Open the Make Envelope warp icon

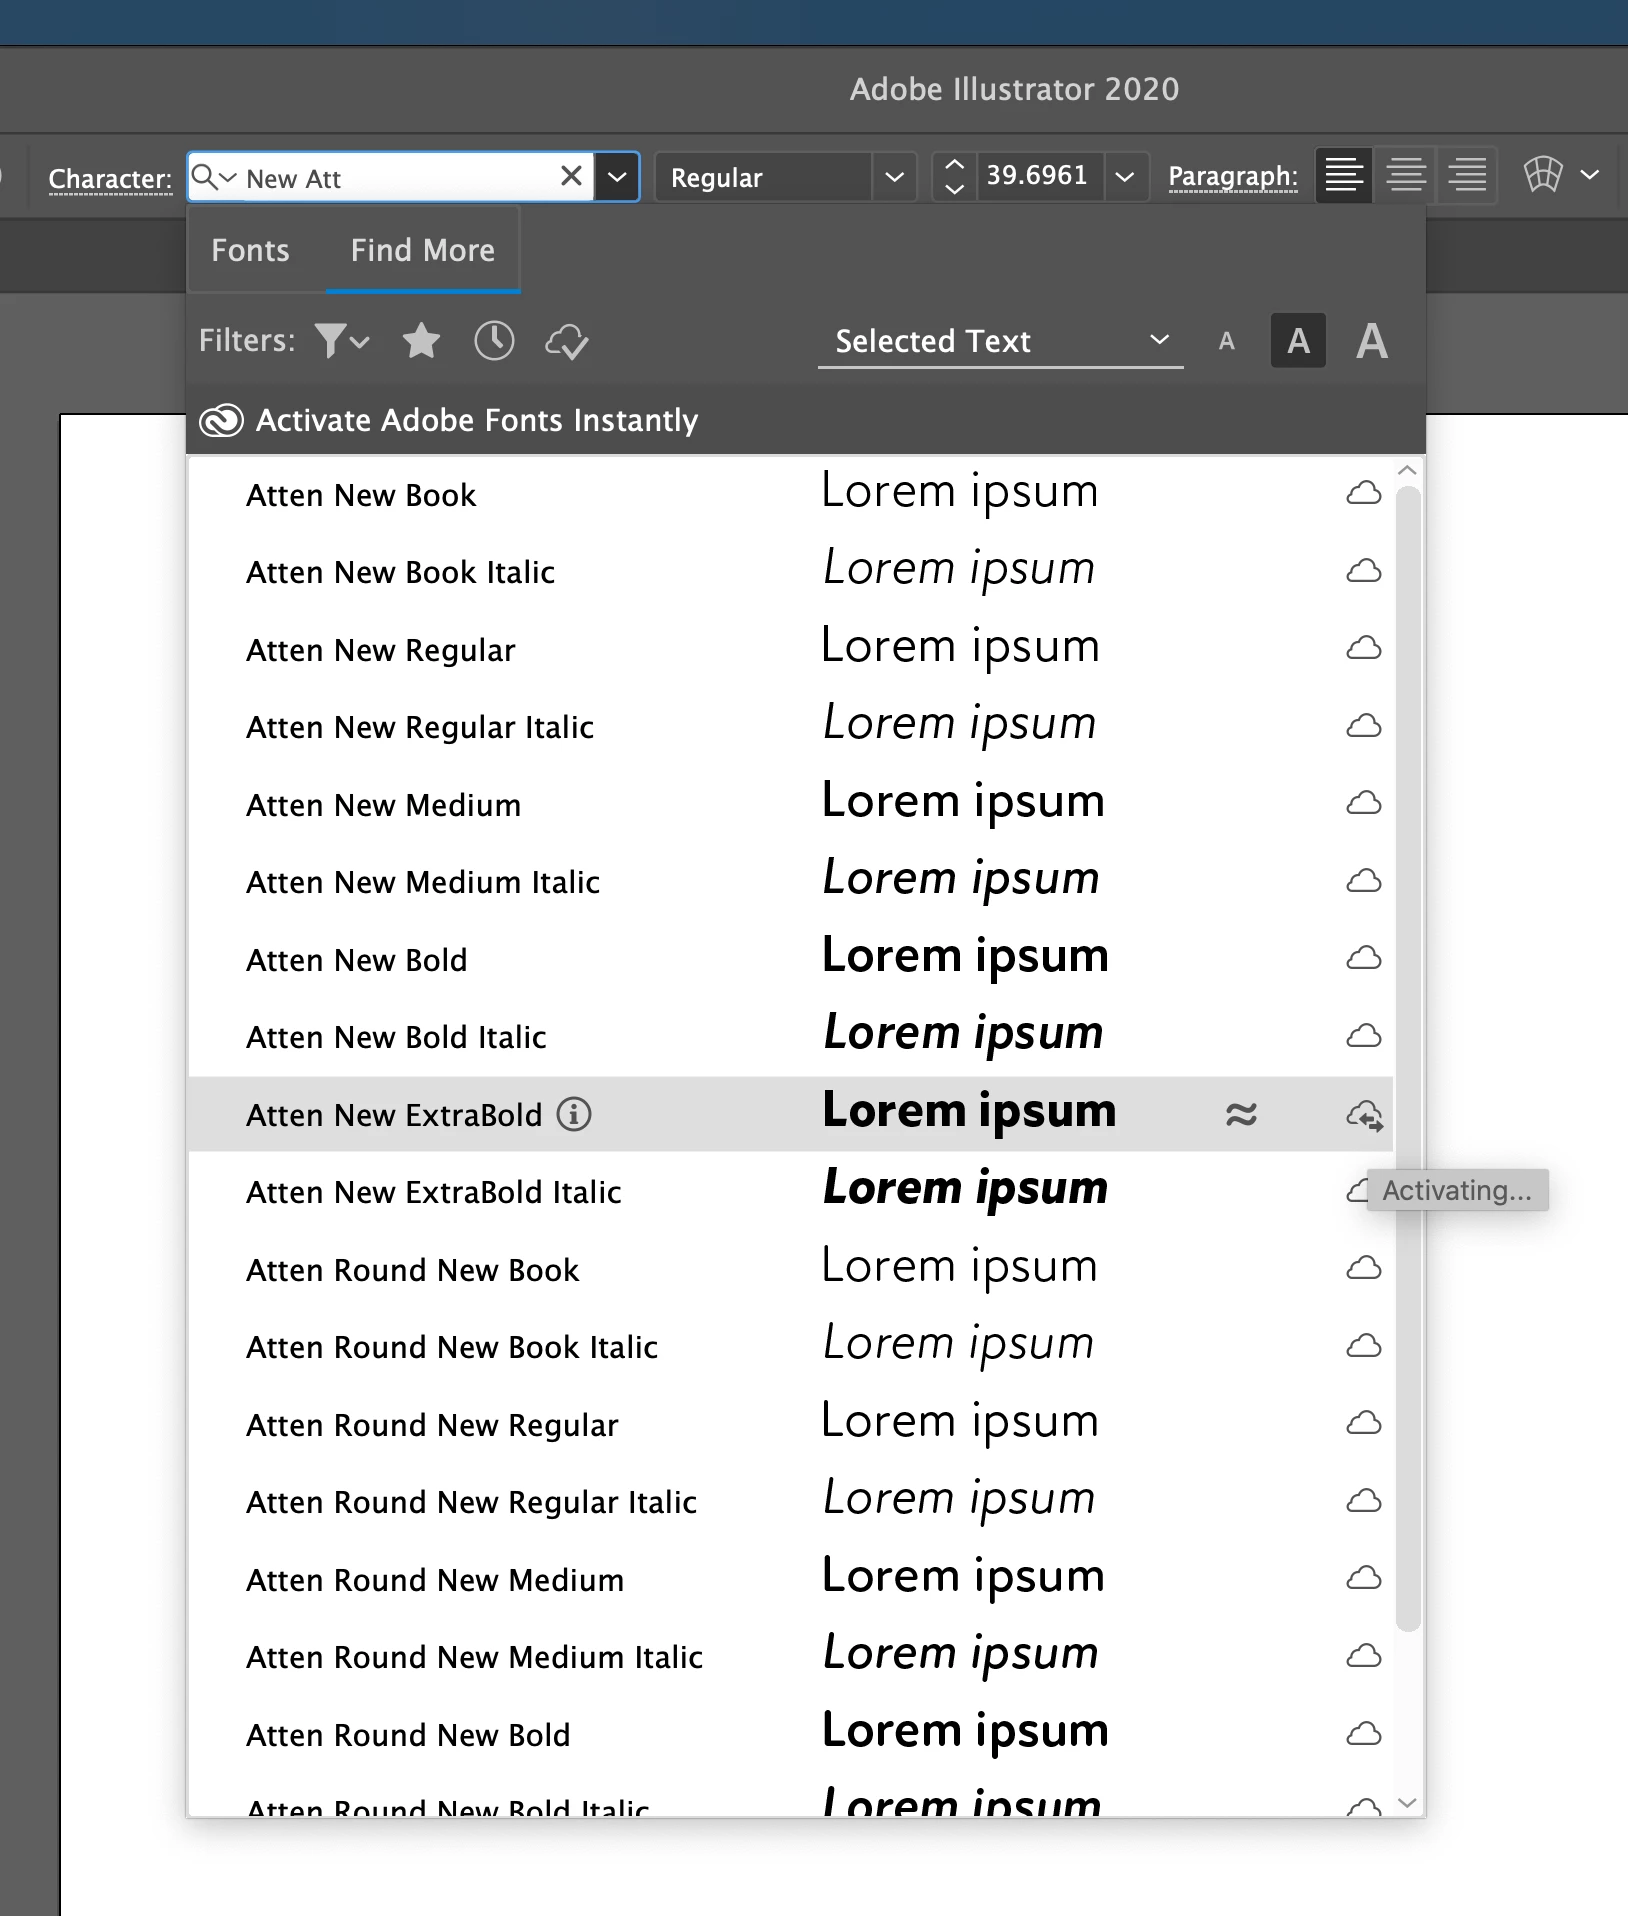[1543, 175]
